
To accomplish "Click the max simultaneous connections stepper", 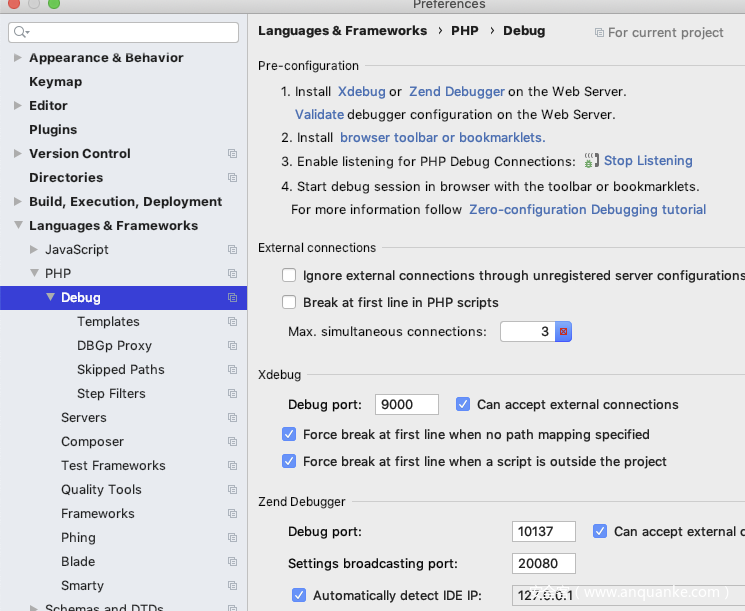I will pos(563,331).
